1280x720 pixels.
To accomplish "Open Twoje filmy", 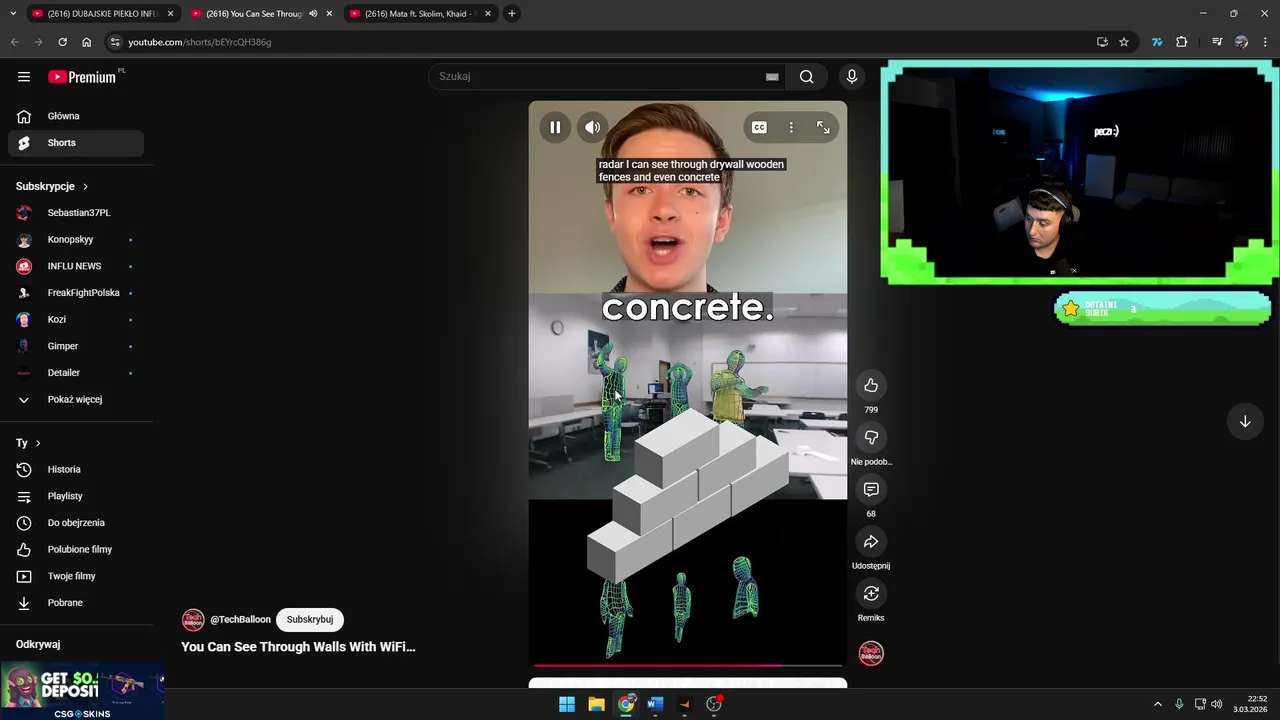I will (x=76, y=576).
